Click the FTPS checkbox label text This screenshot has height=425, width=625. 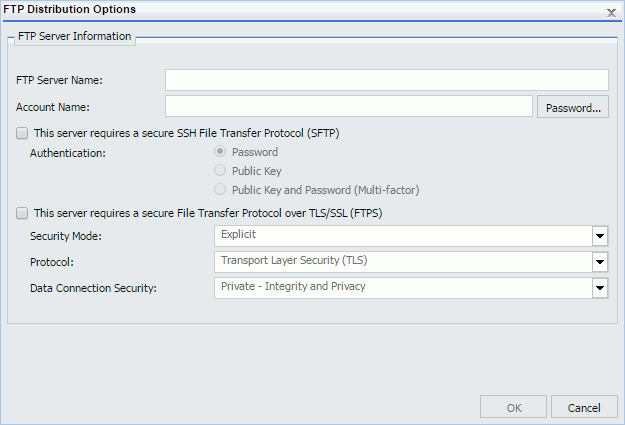[x=208, y=213]
